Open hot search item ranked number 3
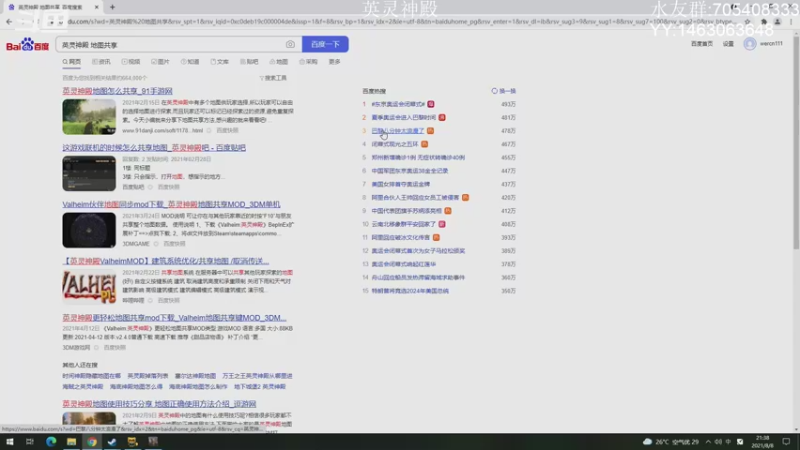The height and width of the screenshot is (450, 800). coord(397,131)
